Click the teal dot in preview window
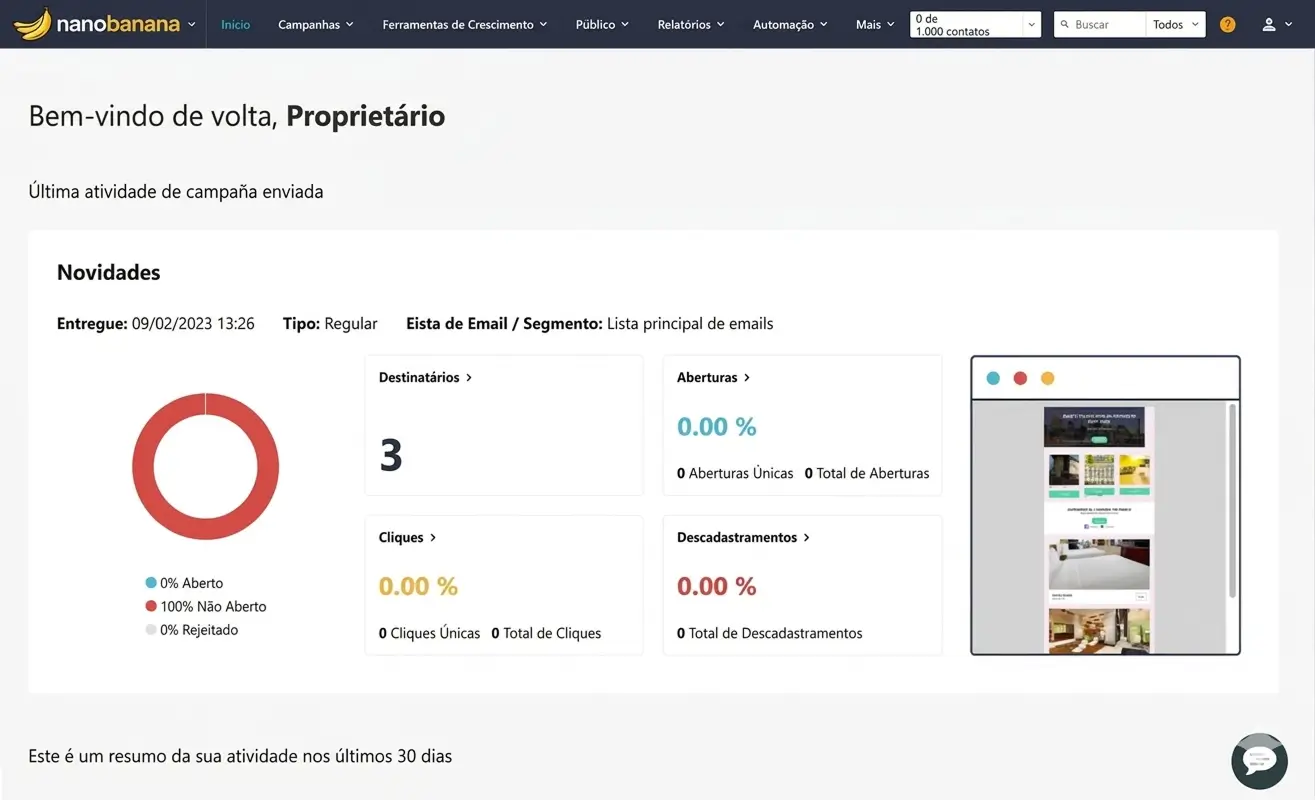 [993, 378]
